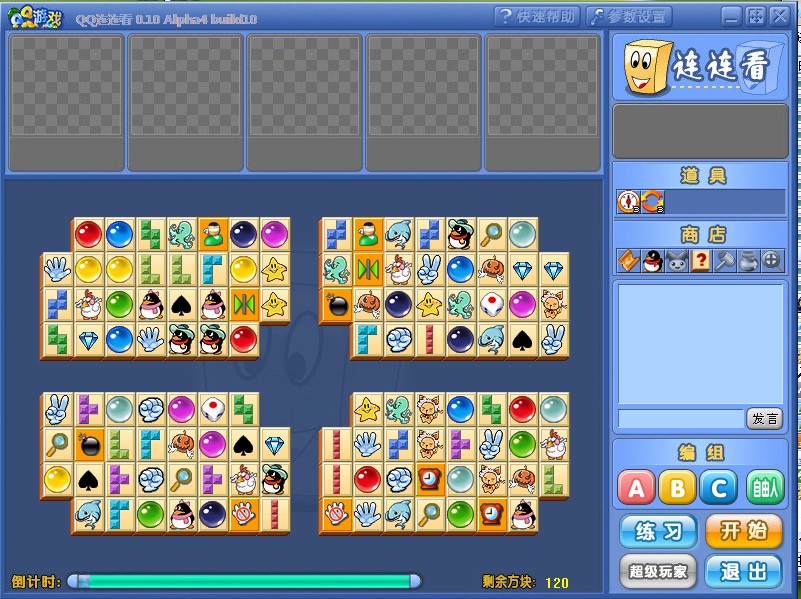Click the 发言 send button
Image resolution: width=801 pixels, height=599 pixels.
tap(765, 419)
